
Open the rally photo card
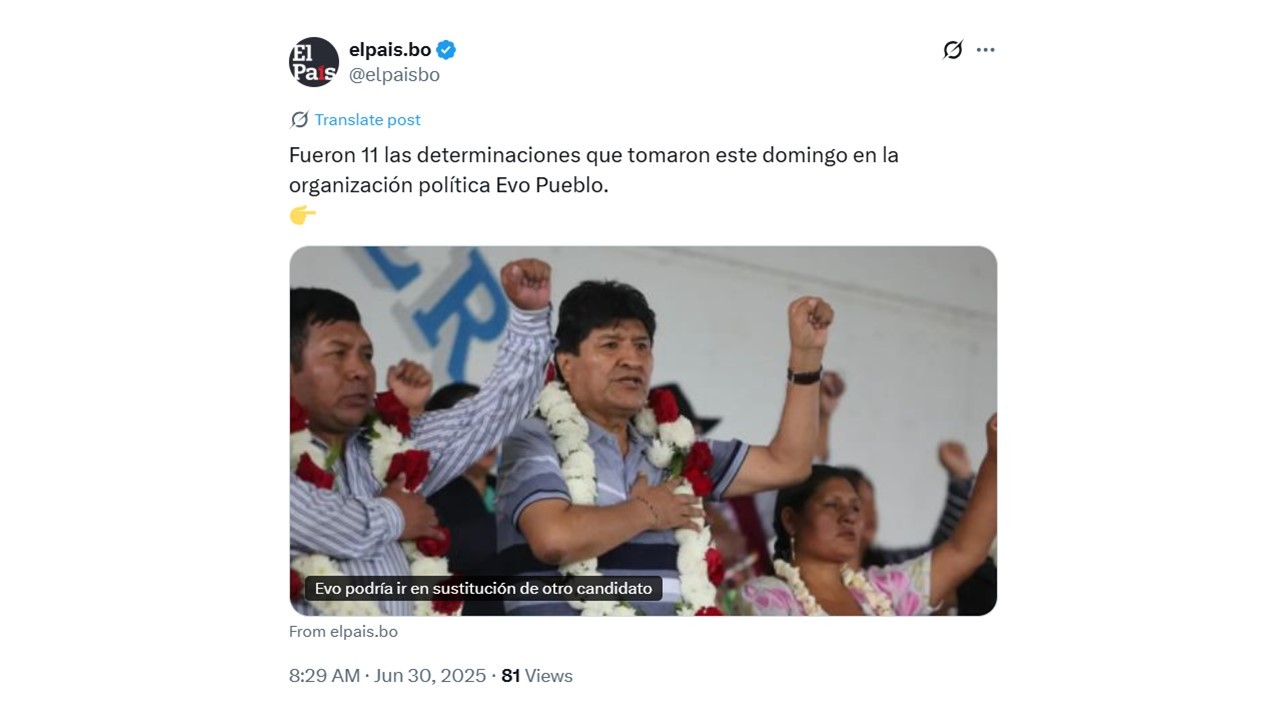643,431
